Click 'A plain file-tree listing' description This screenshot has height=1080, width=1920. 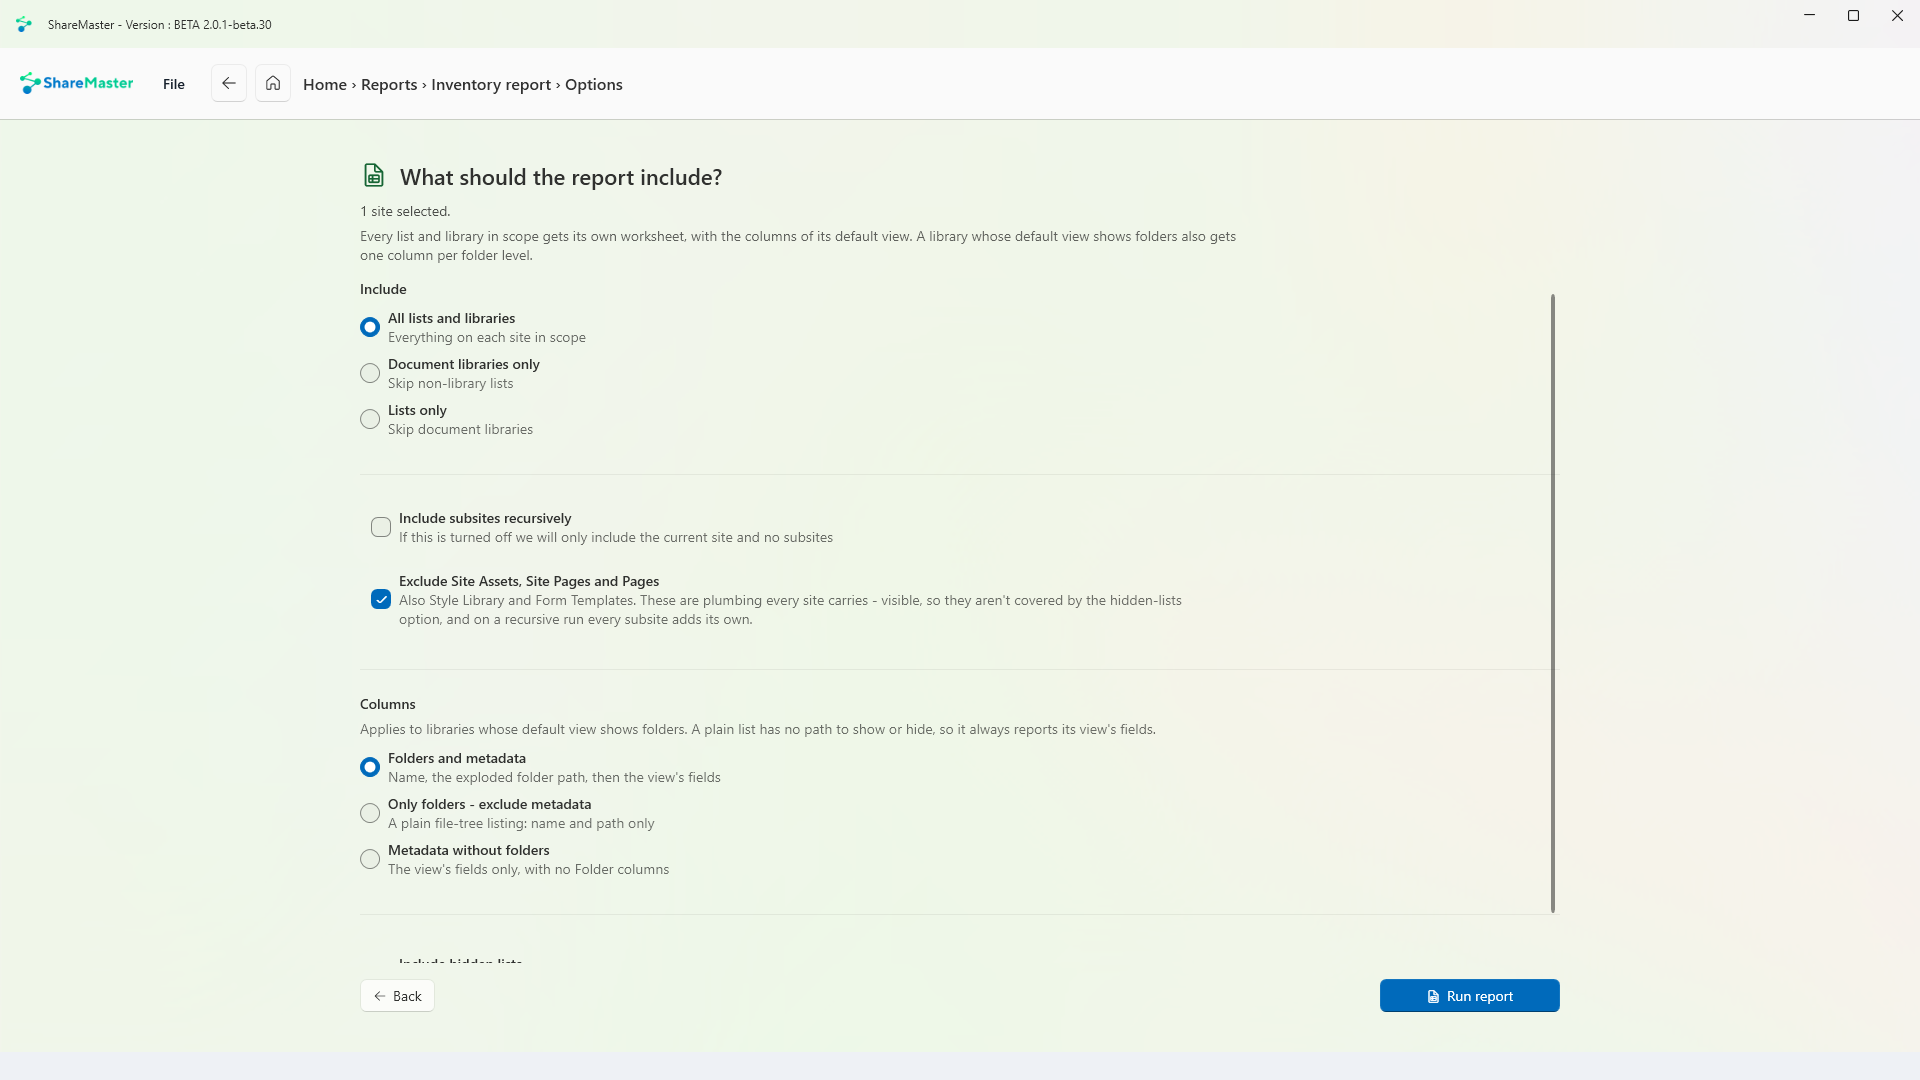[x=521, y=823]
